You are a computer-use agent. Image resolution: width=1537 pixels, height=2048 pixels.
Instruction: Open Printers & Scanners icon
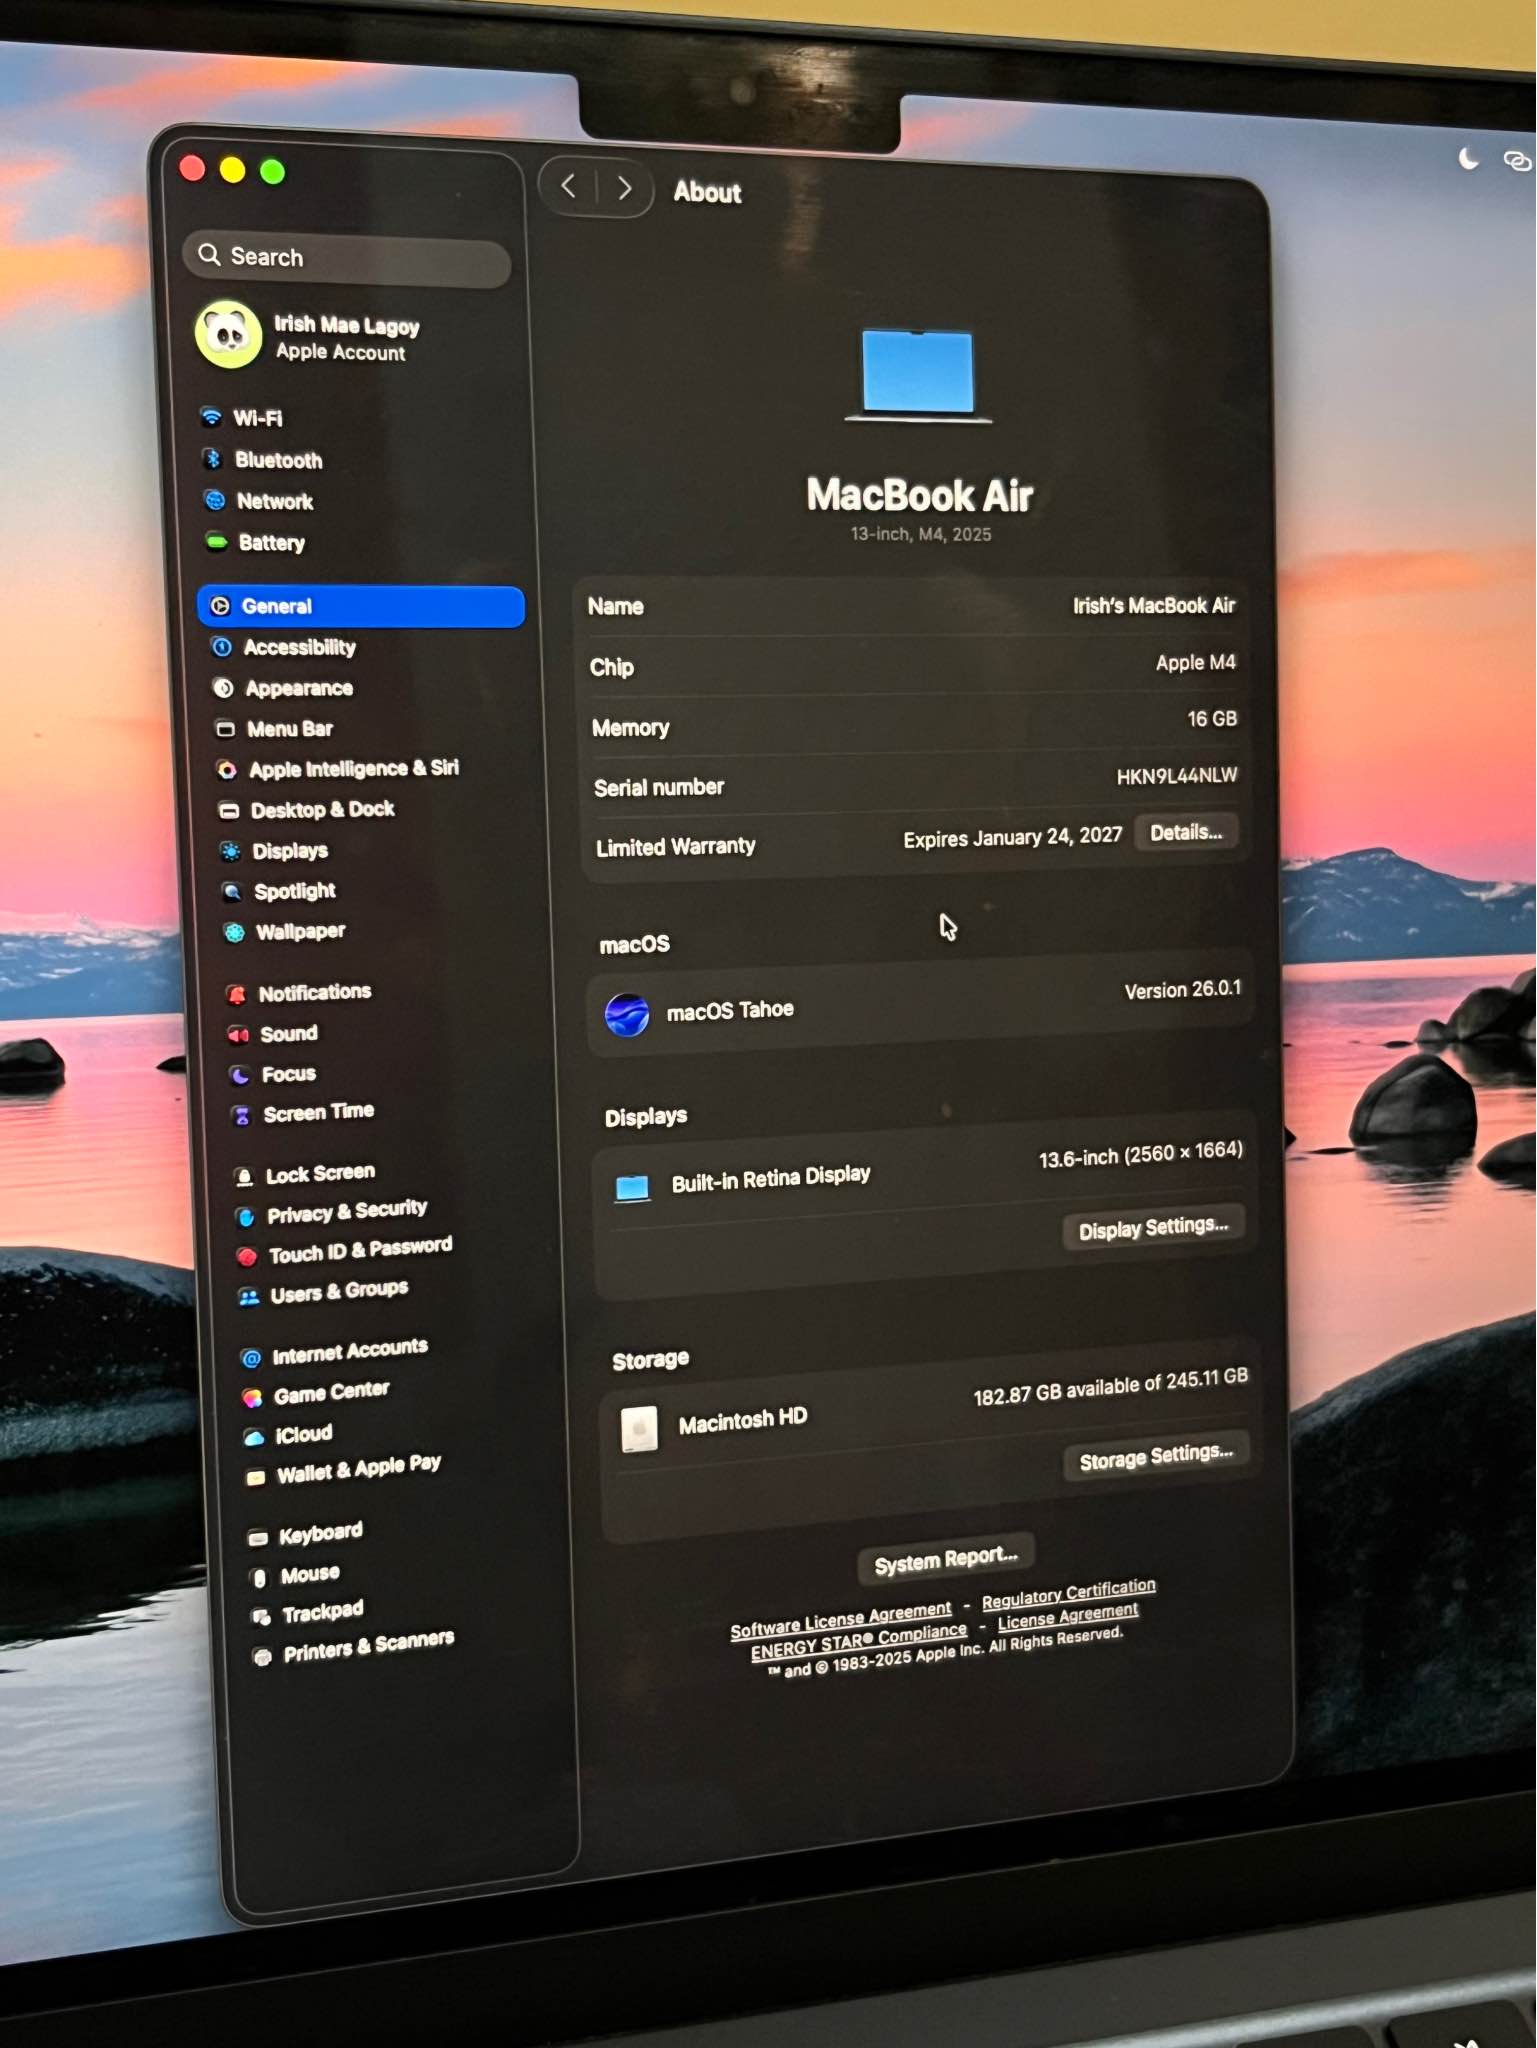263,1657
